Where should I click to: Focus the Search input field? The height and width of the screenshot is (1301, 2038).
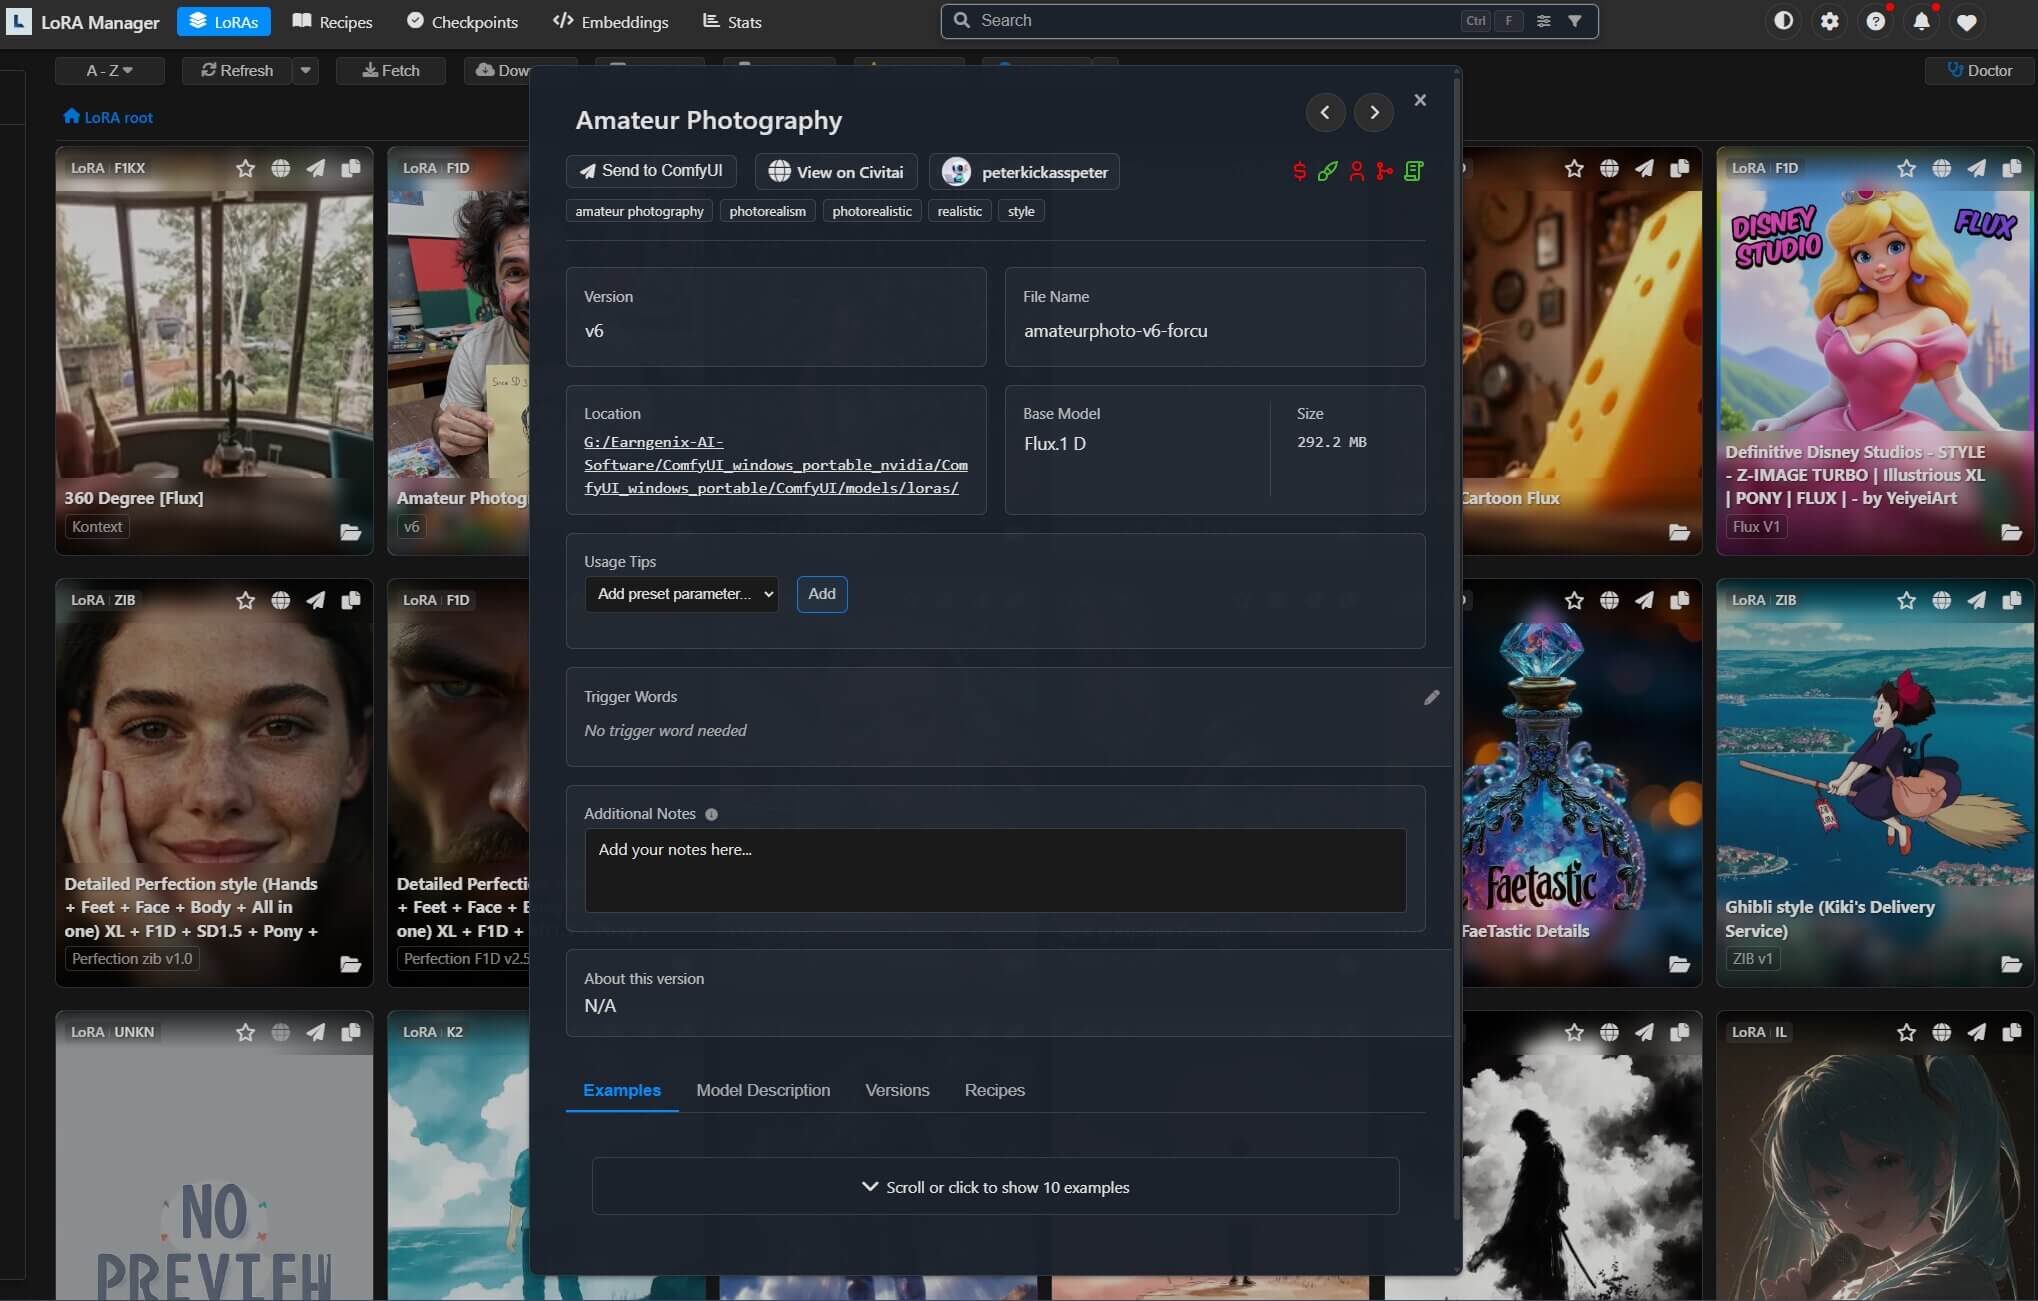pyautogui.click(x=1215, y=21)
